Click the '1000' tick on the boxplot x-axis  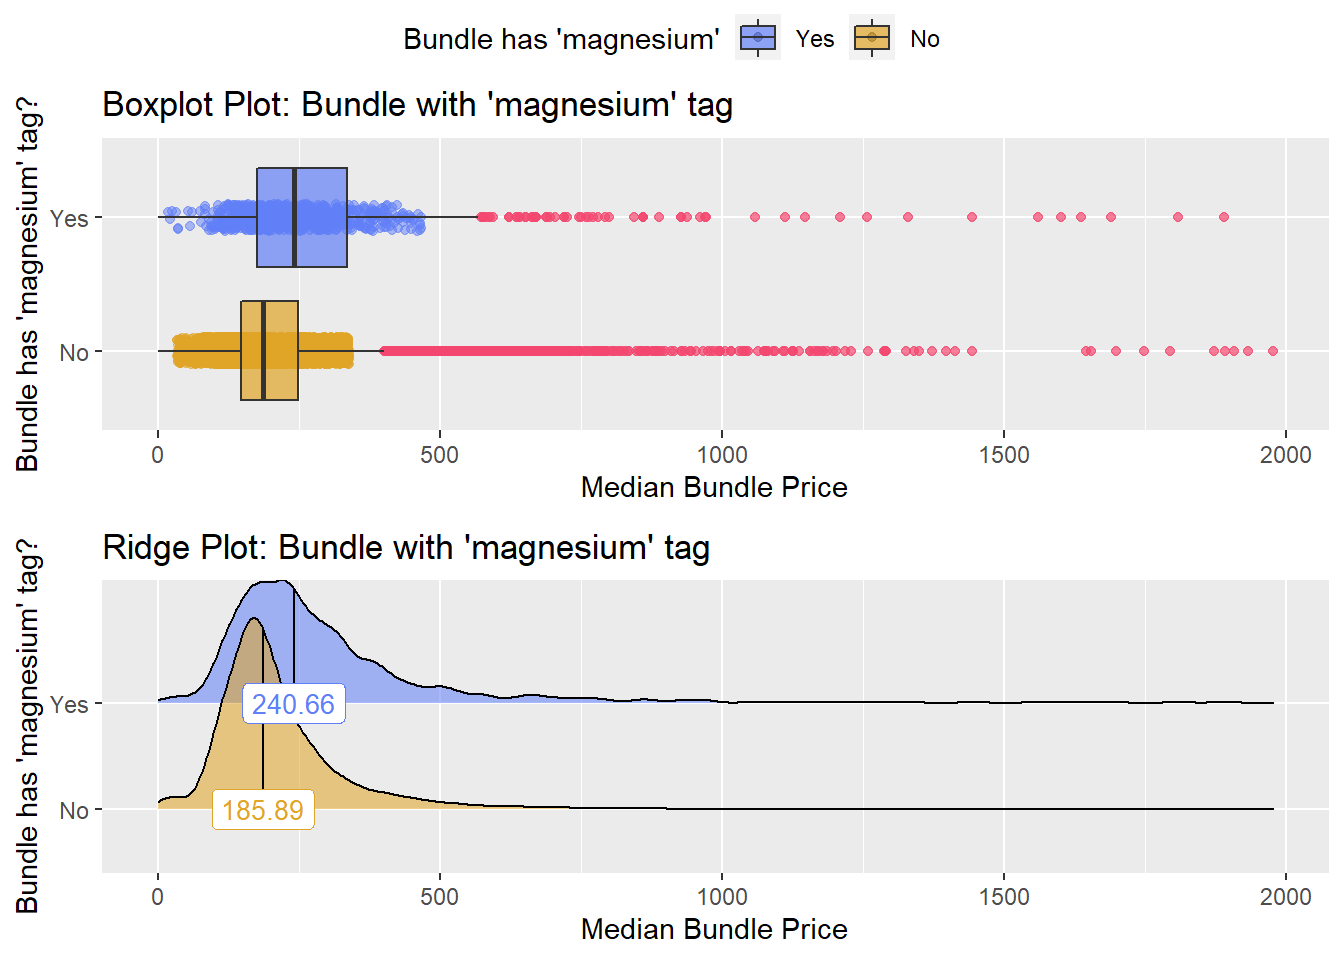click(x=722, y=455)
